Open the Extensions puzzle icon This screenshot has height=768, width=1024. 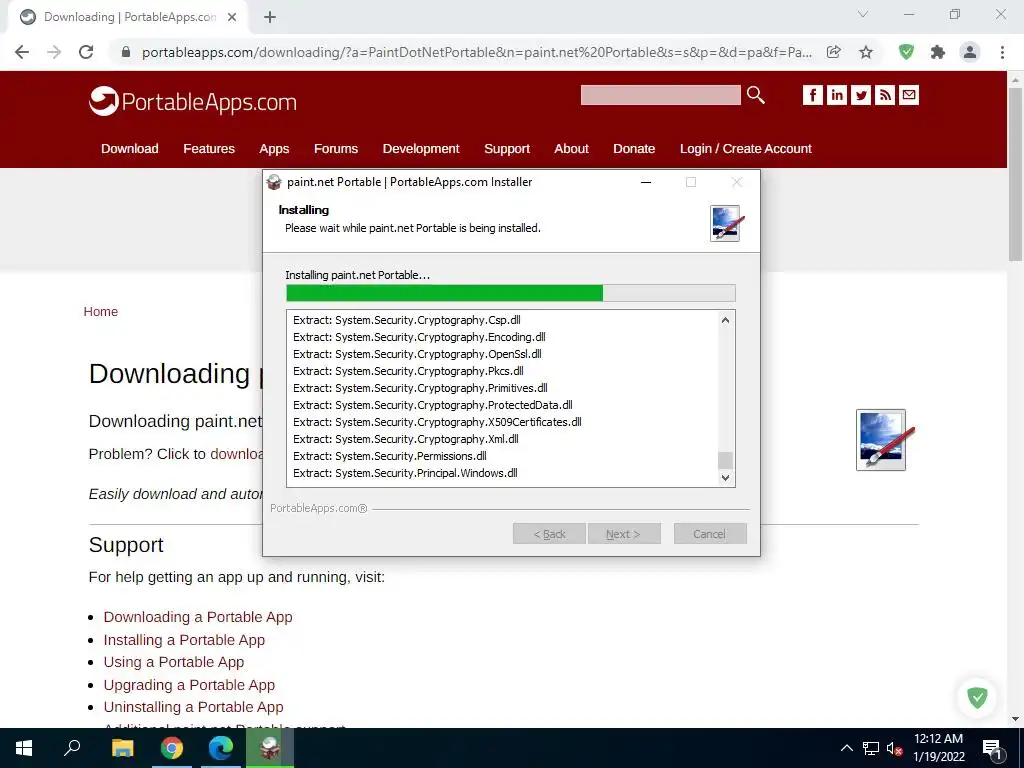pyautogui.click(x=938, y=52)
